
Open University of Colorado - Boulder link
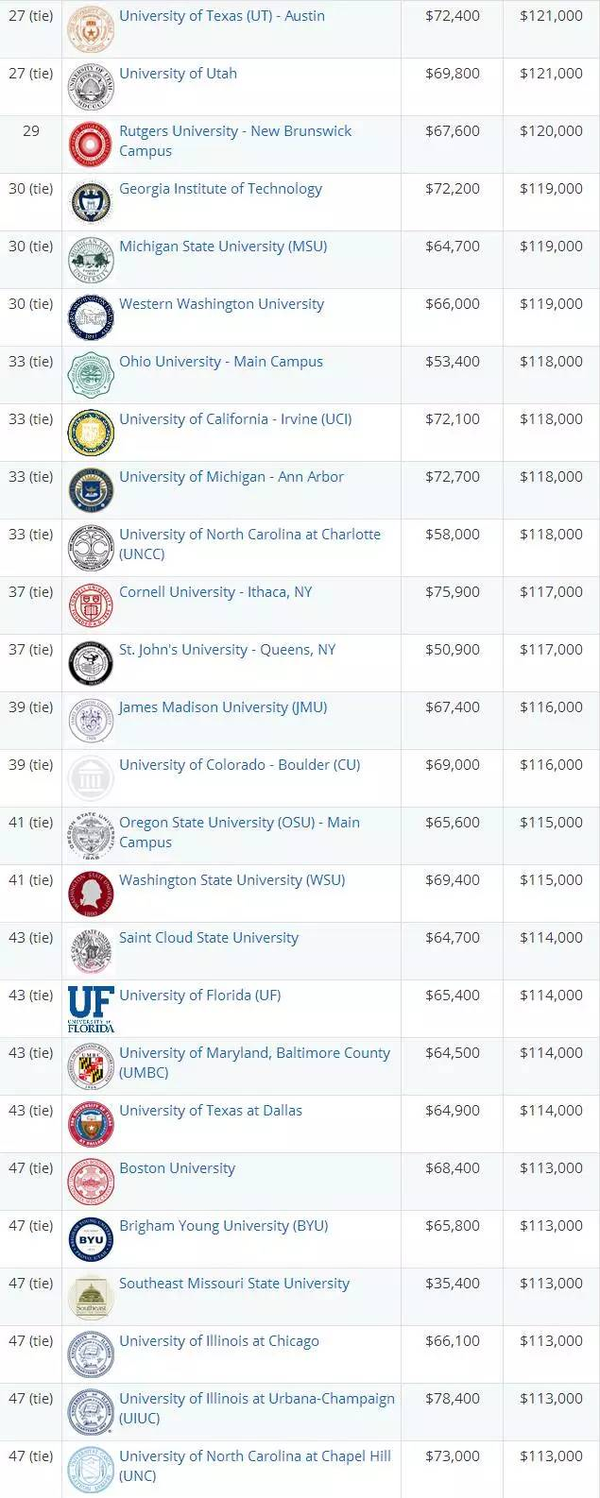(239, 765)
